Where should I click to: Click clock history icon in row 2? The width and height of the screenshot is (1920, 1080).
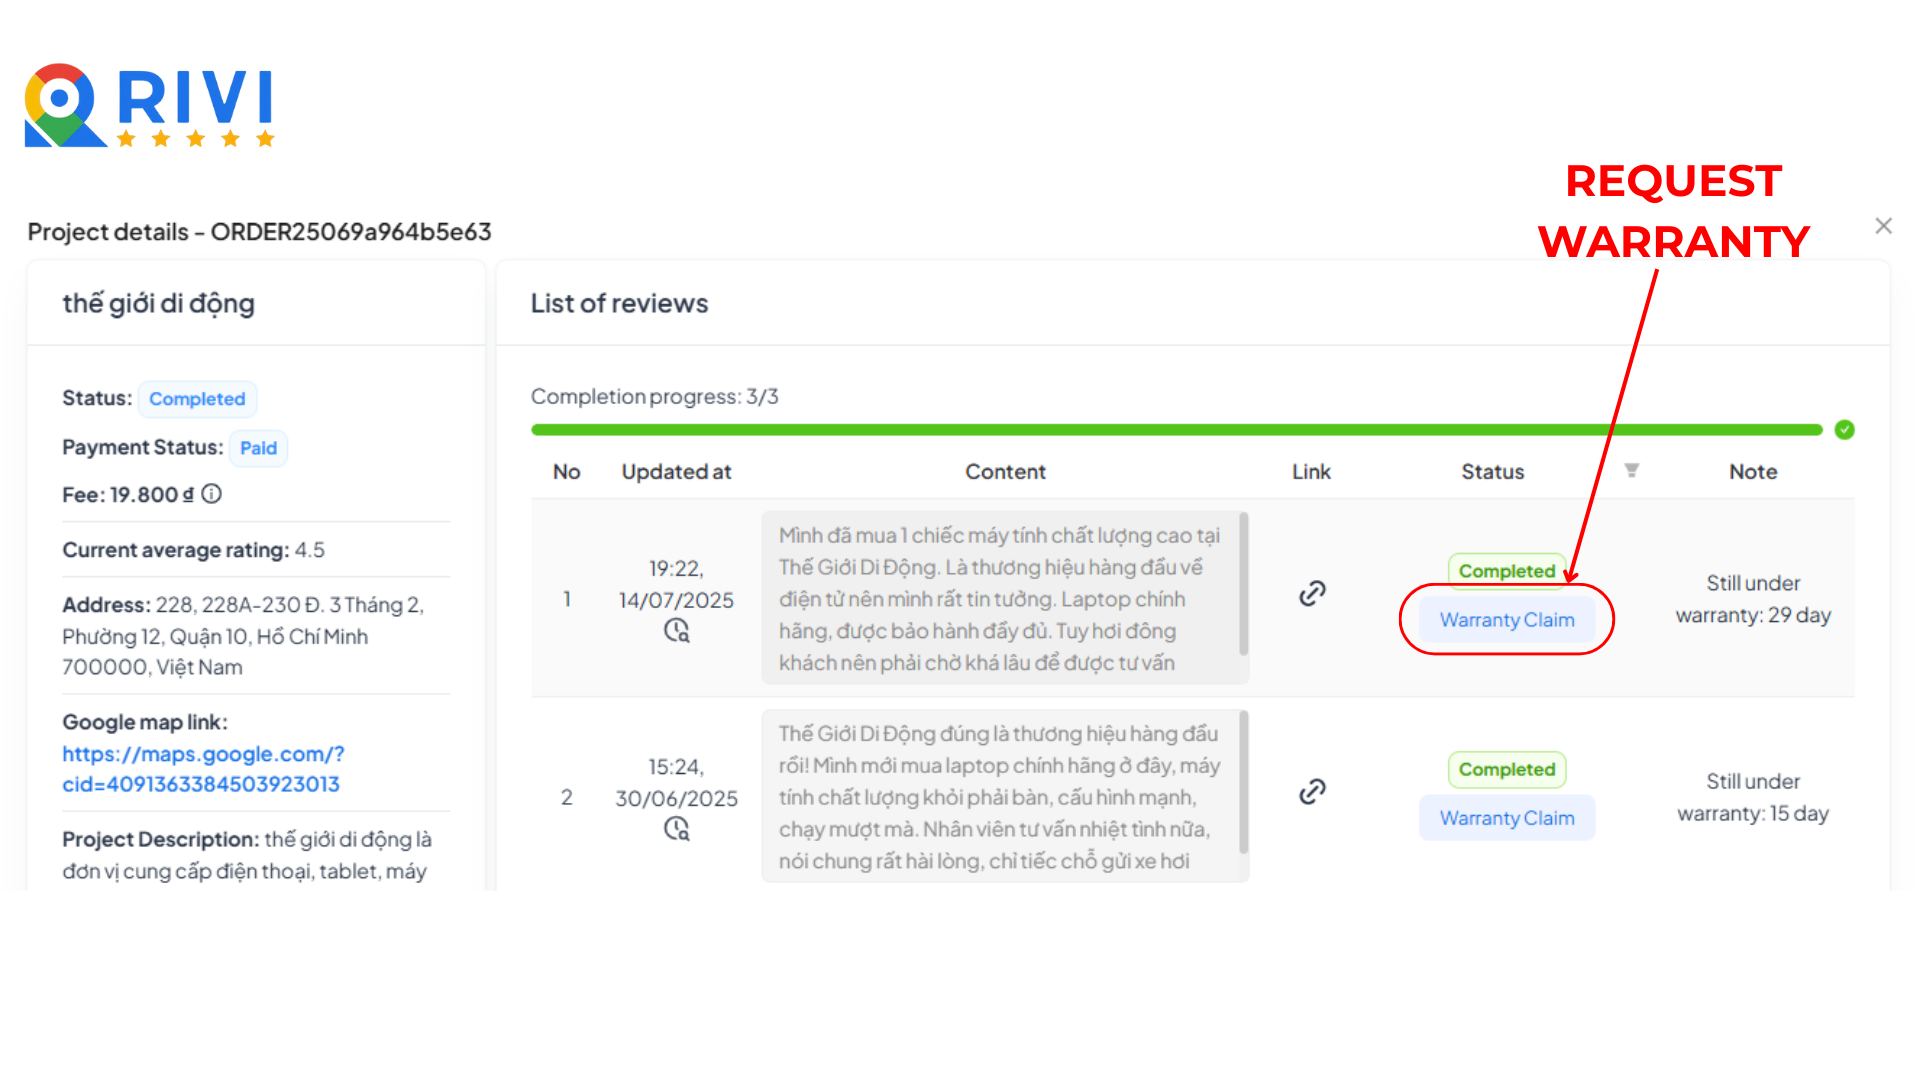(677, 829)
